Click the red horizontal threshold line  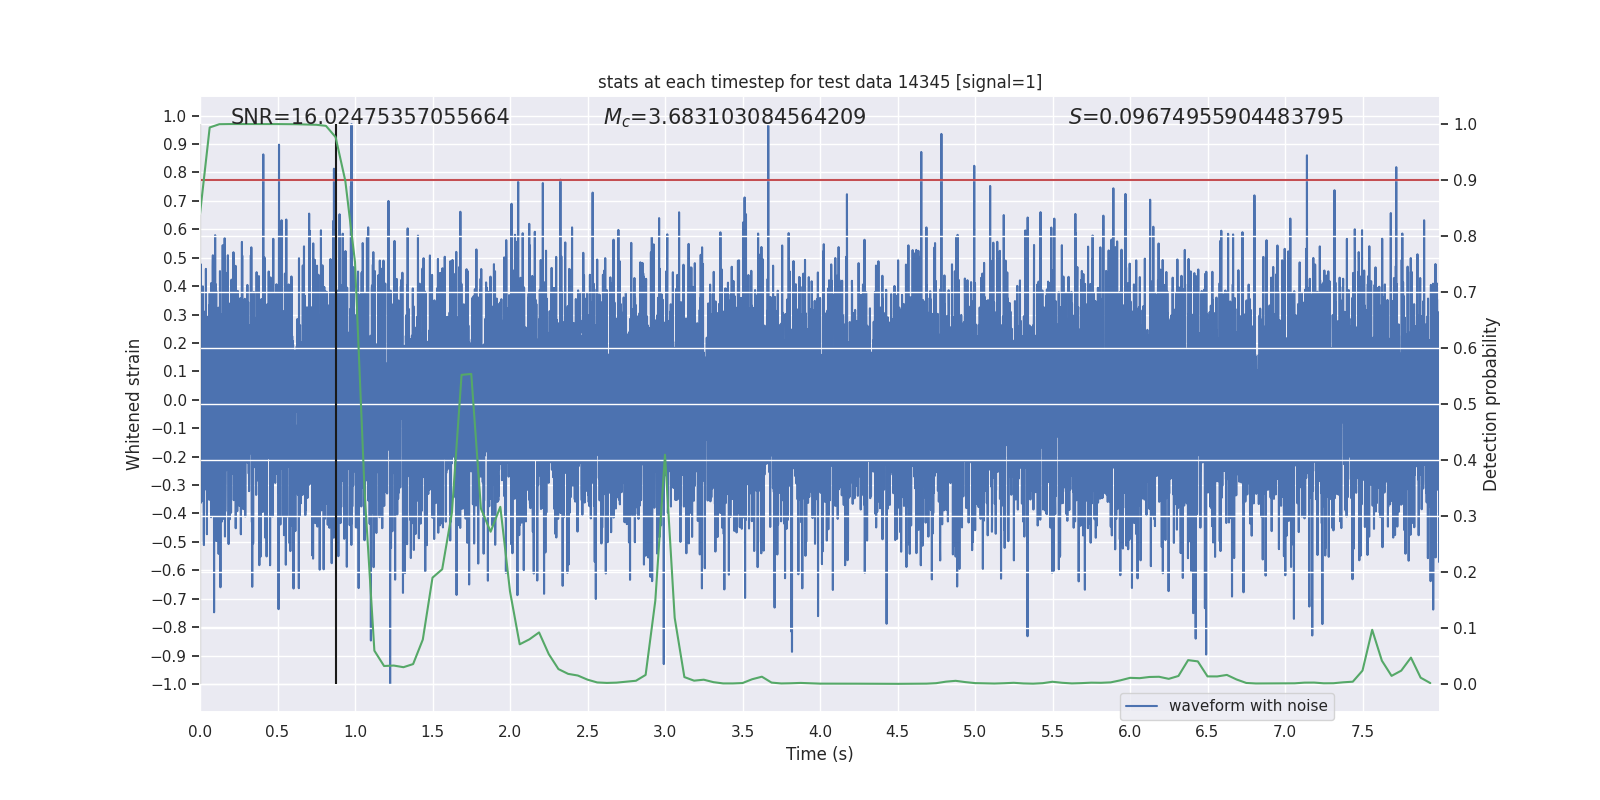(x=820, y=180)
